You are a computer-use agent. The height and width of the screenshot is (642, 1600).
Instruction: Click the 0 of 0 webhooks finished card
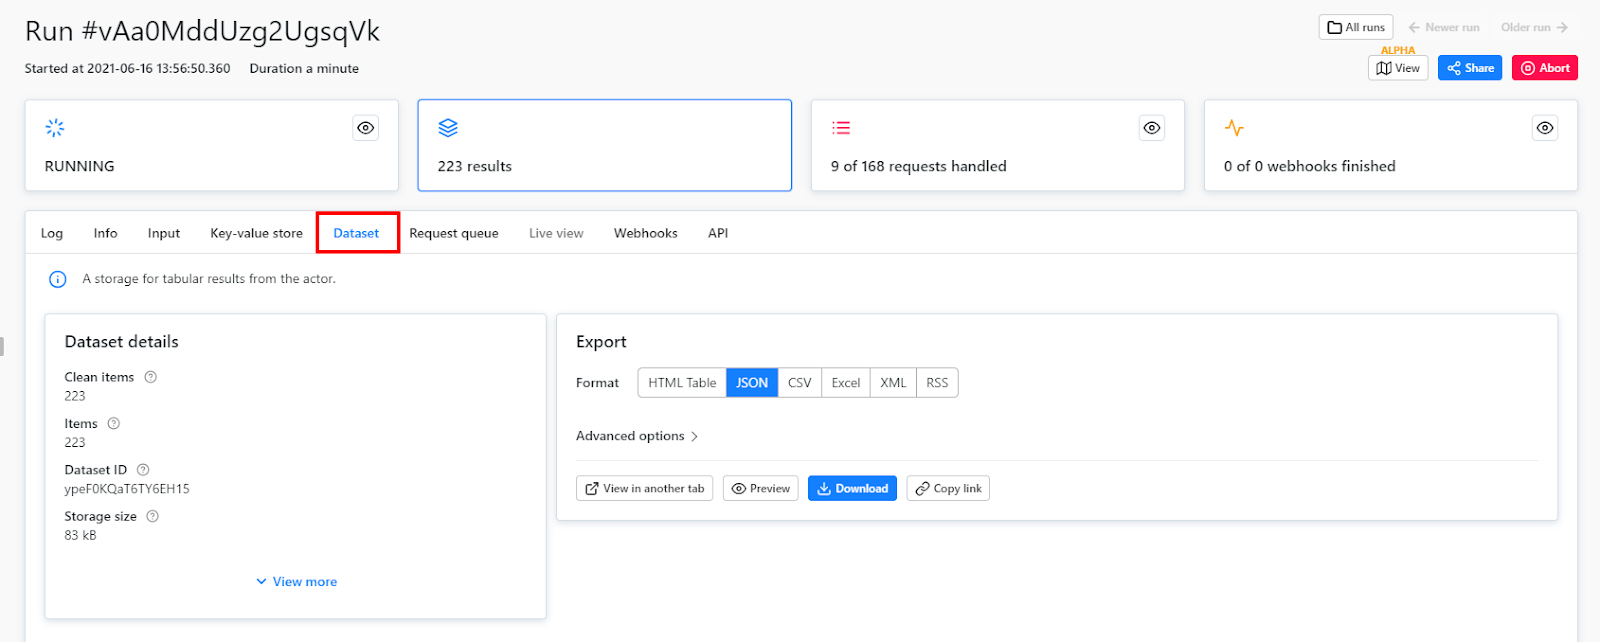click(x=1391, y=145)
